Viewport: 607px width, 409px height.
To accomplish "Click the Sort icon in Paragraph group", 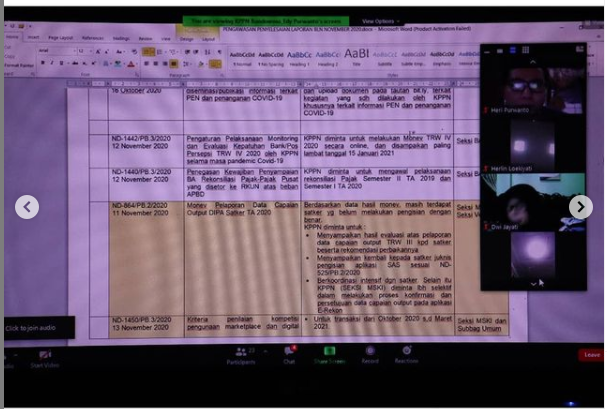I will (x=208, y=52).
